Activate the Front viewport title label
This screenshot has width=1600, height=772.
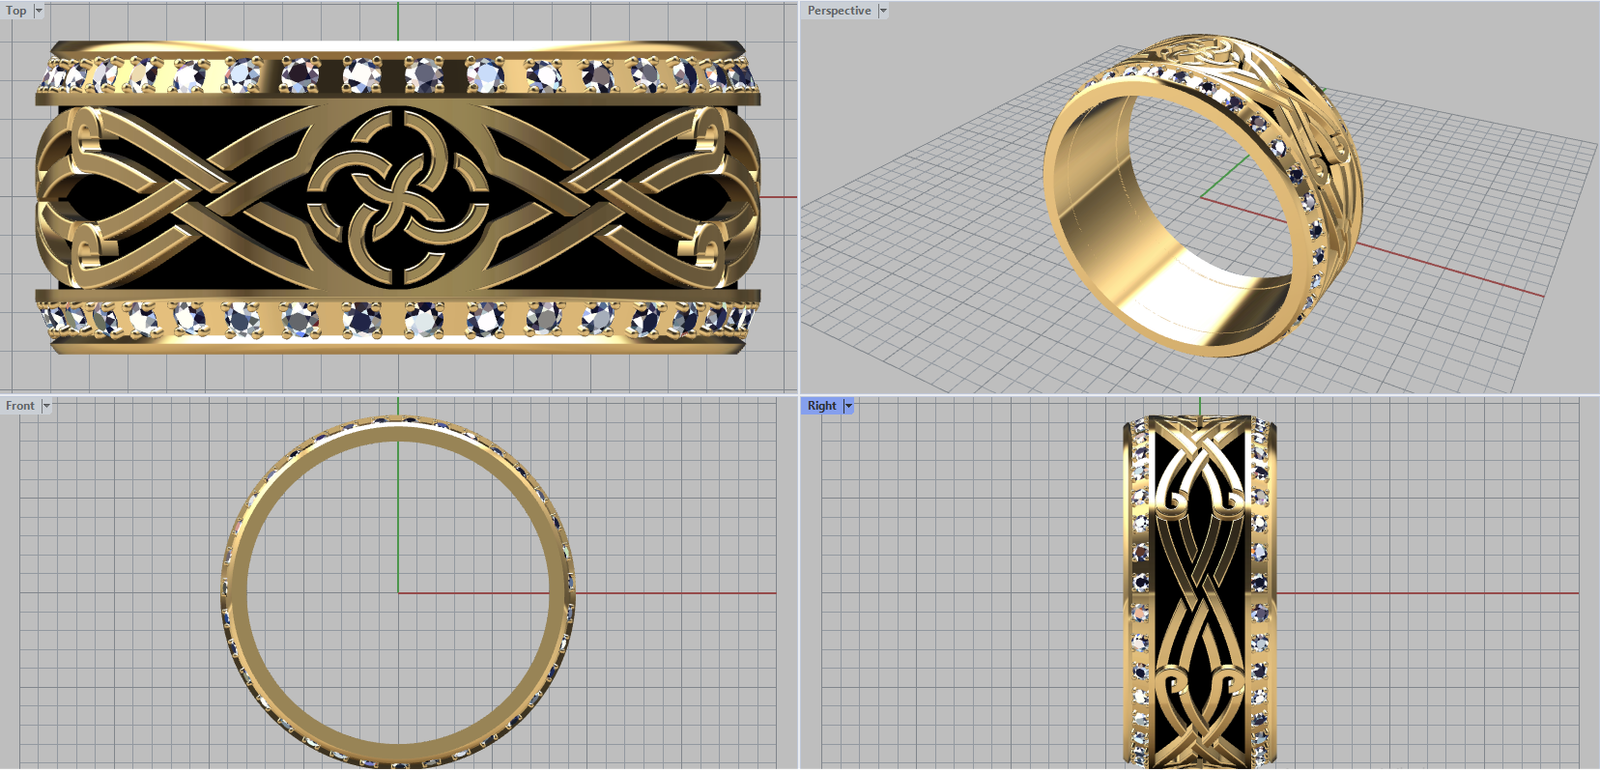point(19,406)
